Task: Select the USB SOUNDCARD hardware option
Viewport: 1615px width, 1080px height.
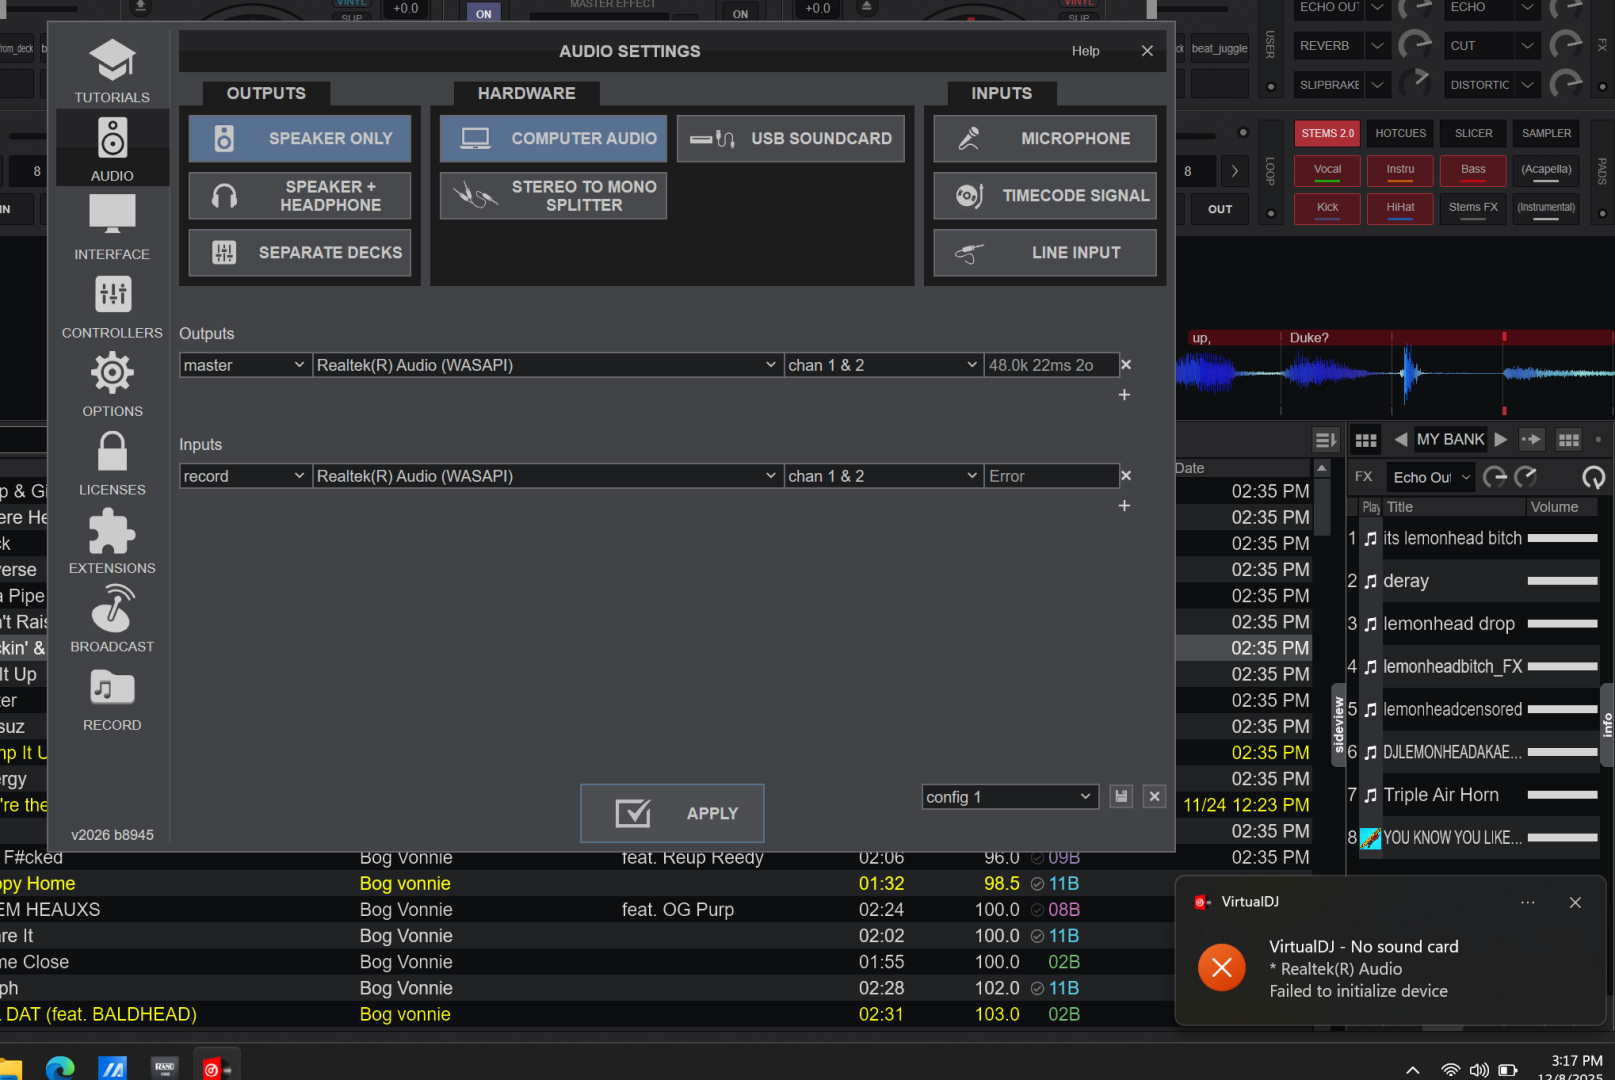Action: point(791,138)
